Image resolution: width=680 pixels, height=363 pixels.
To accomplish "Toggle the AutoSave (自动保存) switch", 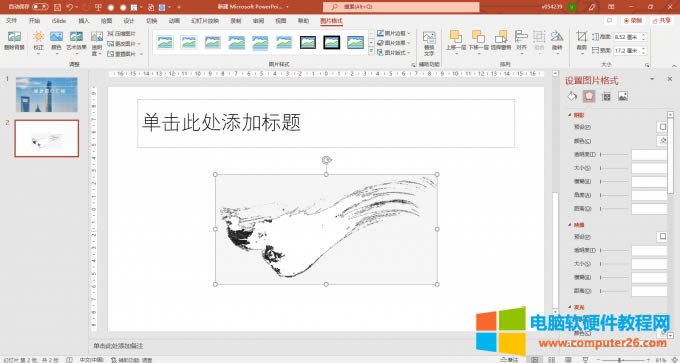I will (40, 7).
